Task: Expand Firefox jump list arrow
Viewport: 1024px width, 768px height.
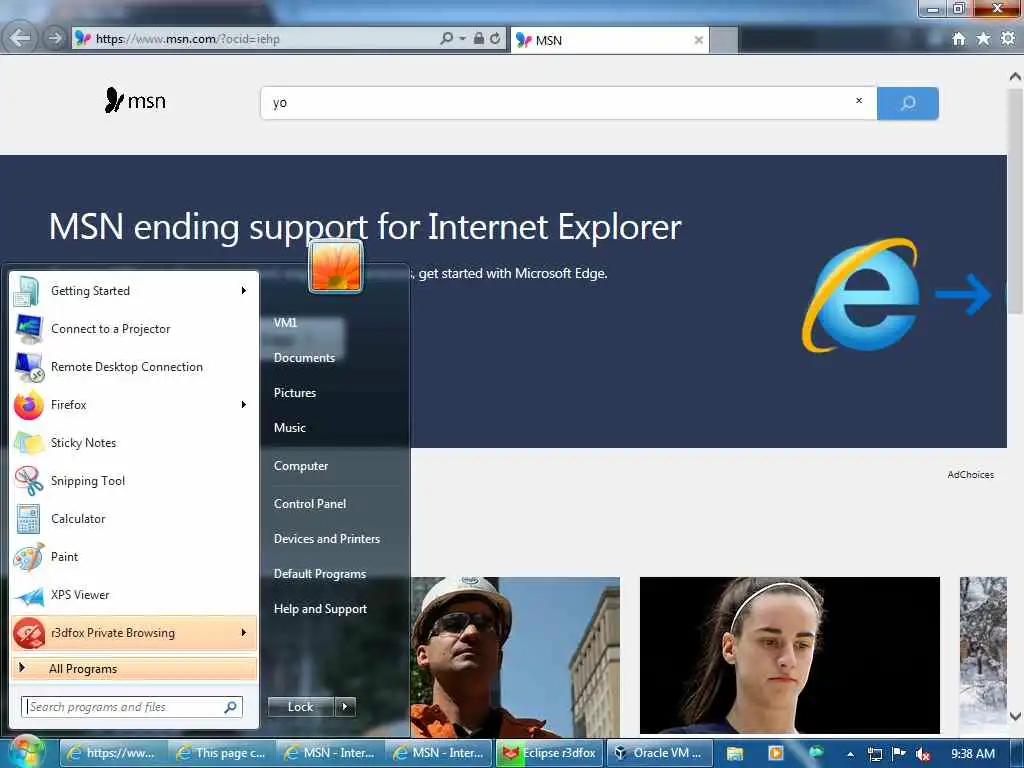Action: coord(244,405)
